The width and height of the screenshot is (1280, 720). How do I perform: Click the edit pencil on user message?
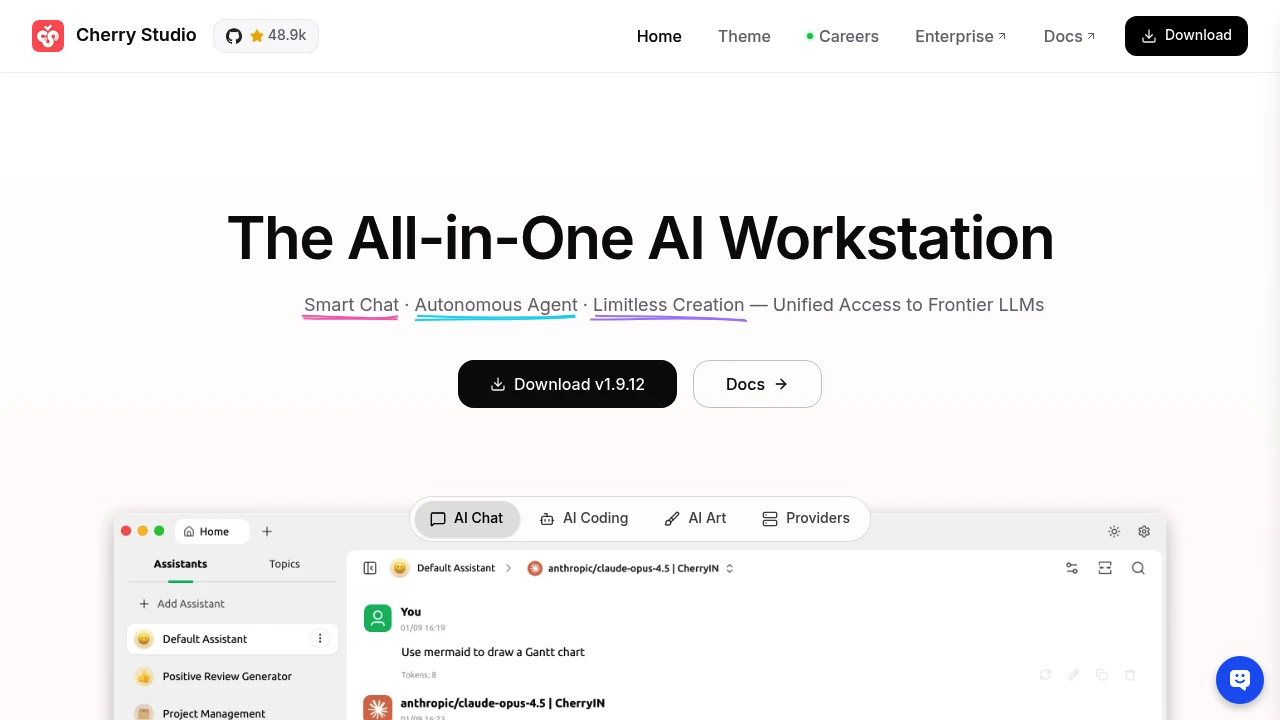pos(1073,675)
